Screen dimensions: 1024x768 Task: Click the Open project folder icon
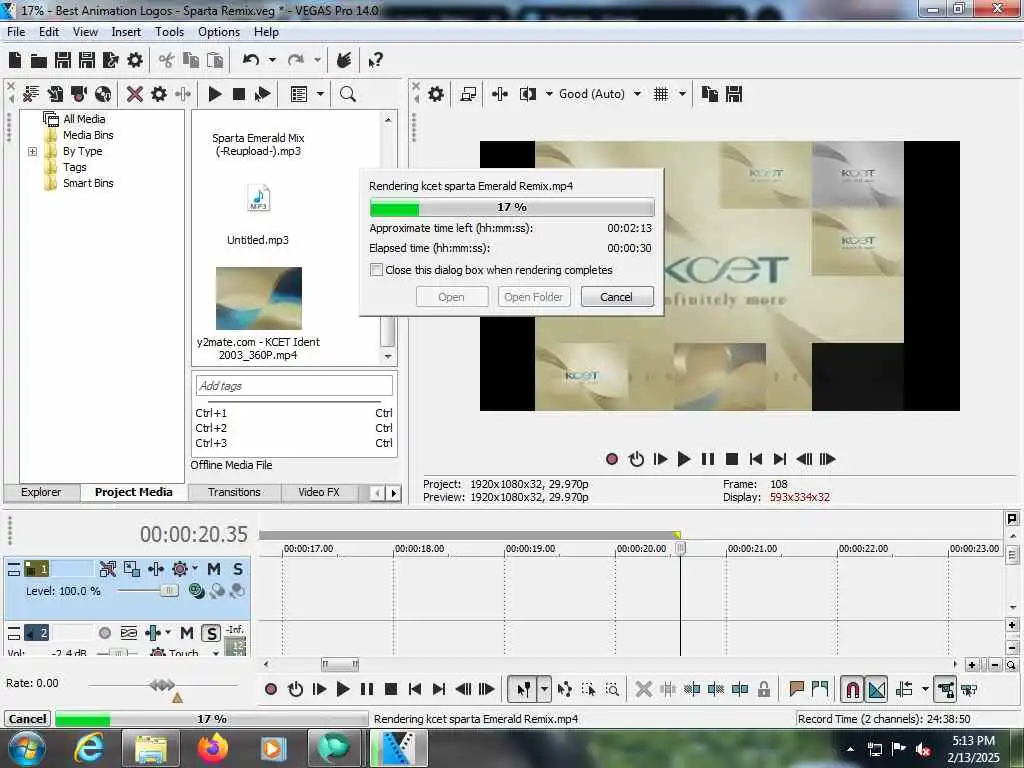[39, 61]
